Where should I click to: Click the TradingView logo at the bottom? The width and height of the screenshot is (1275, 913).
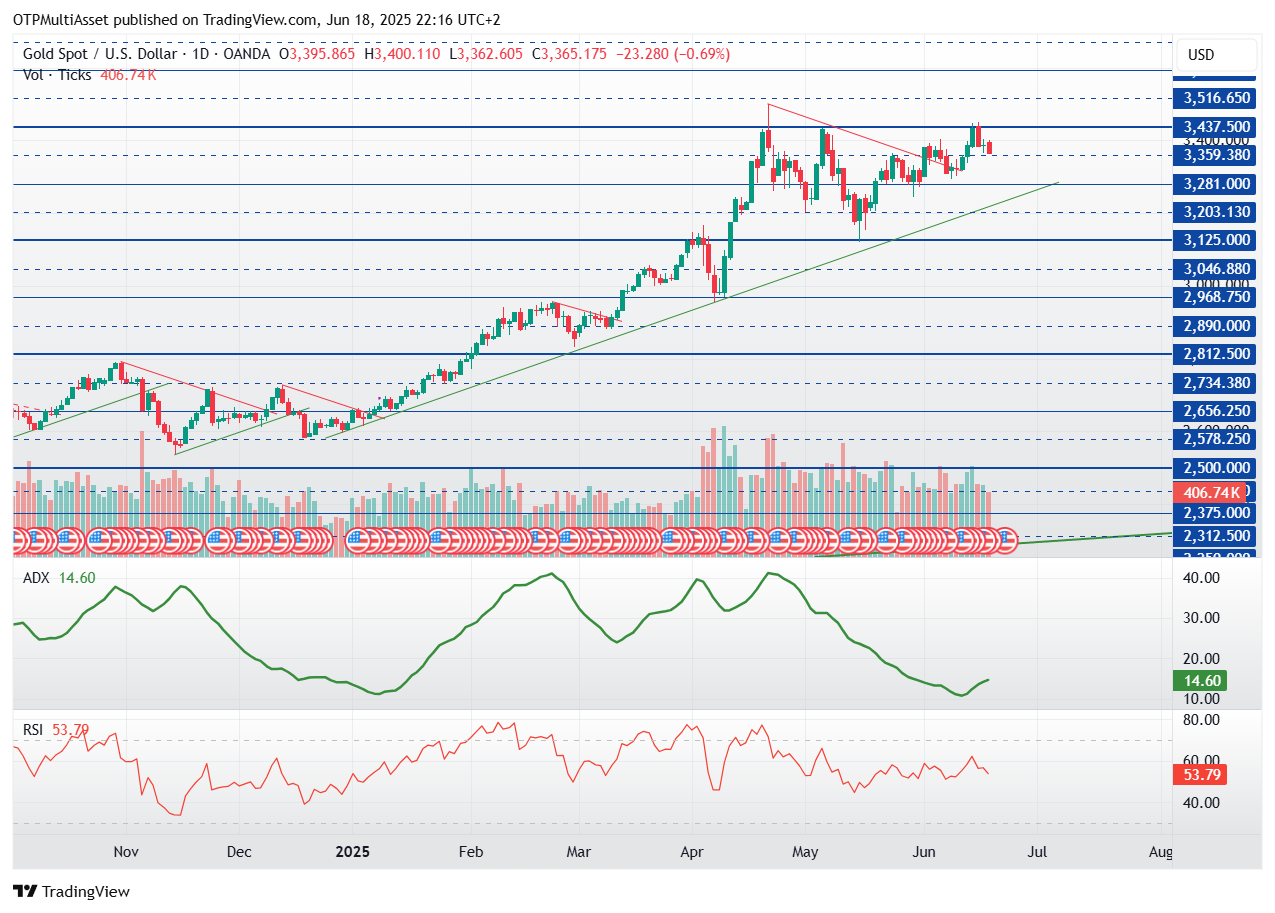tap(71, 891)
